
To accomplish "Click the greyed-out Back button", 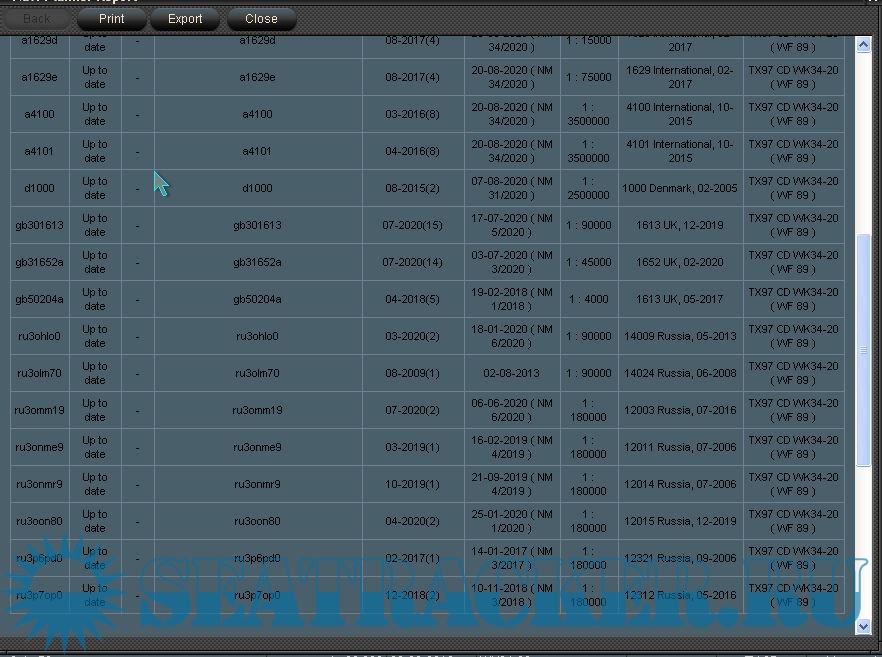I will (x=37, y=19).
